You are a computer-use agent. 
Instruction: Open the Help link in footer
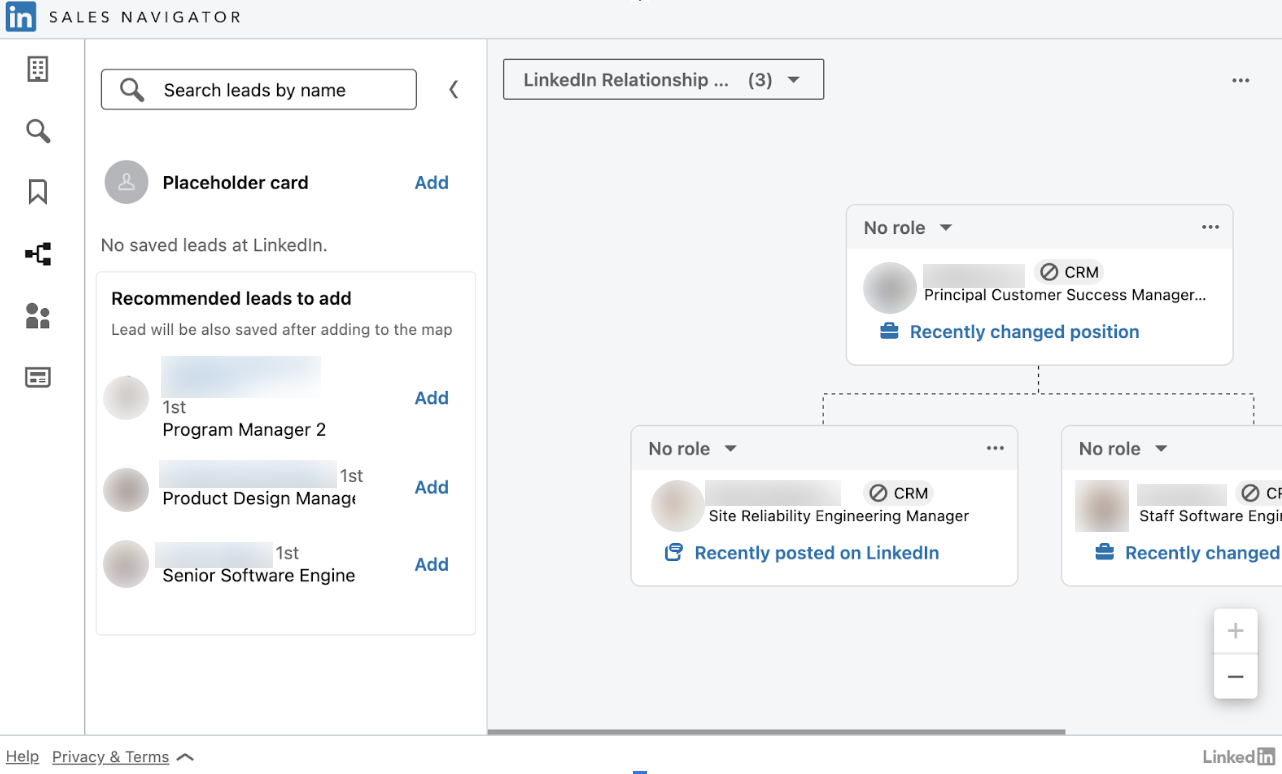coord(23,757)
